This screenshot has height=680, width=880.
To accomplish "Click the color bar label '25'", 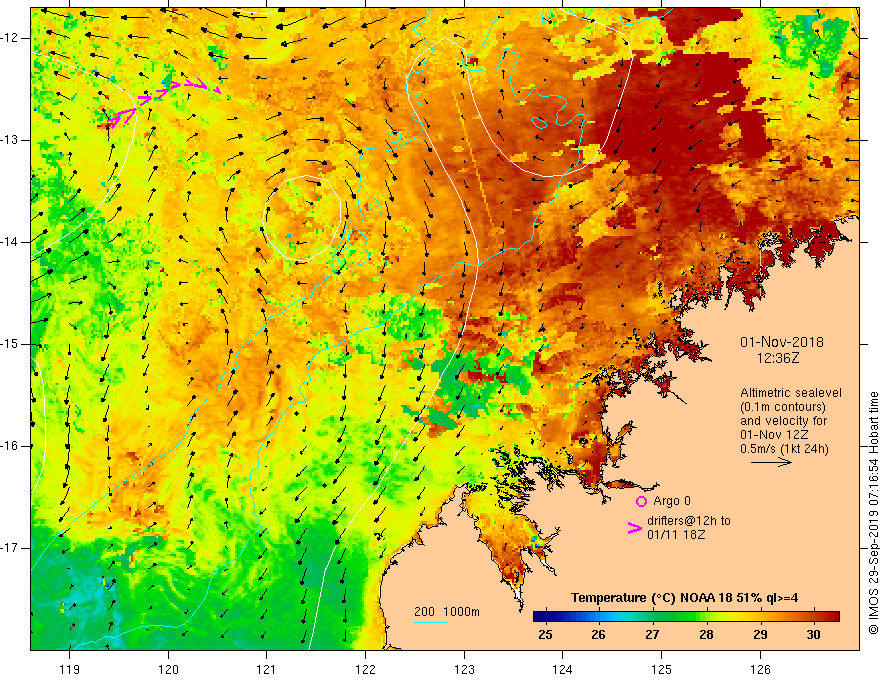I will [545, 635].
